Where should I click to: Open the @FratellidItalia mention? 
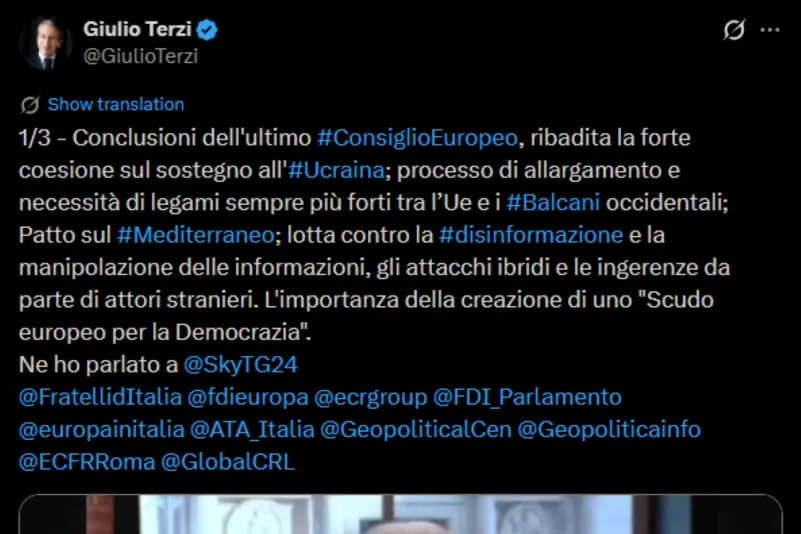[100, 397]
